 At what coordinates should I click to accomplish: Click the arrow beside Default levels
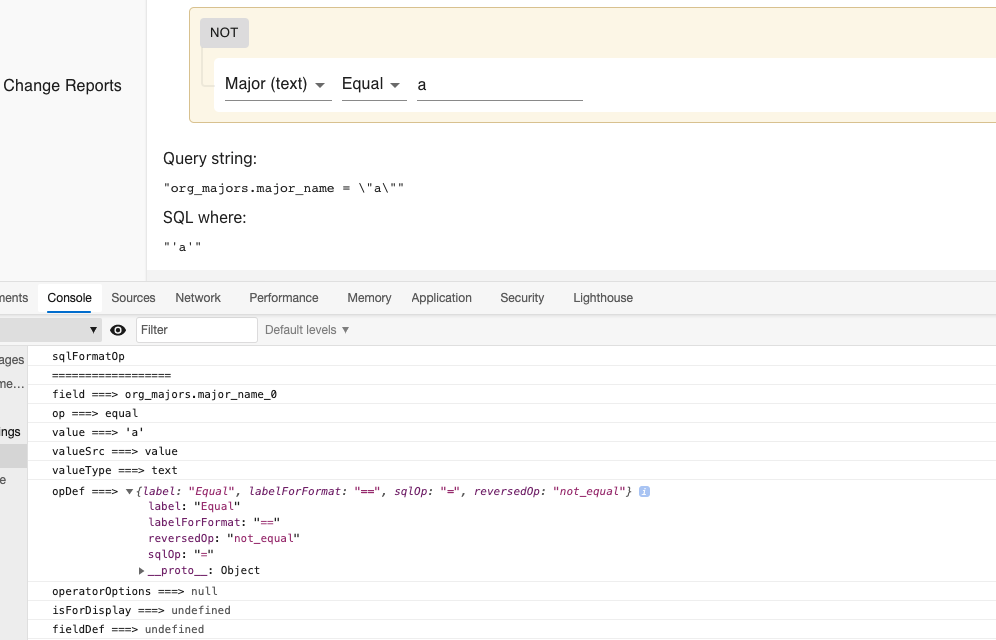[344, 330]
